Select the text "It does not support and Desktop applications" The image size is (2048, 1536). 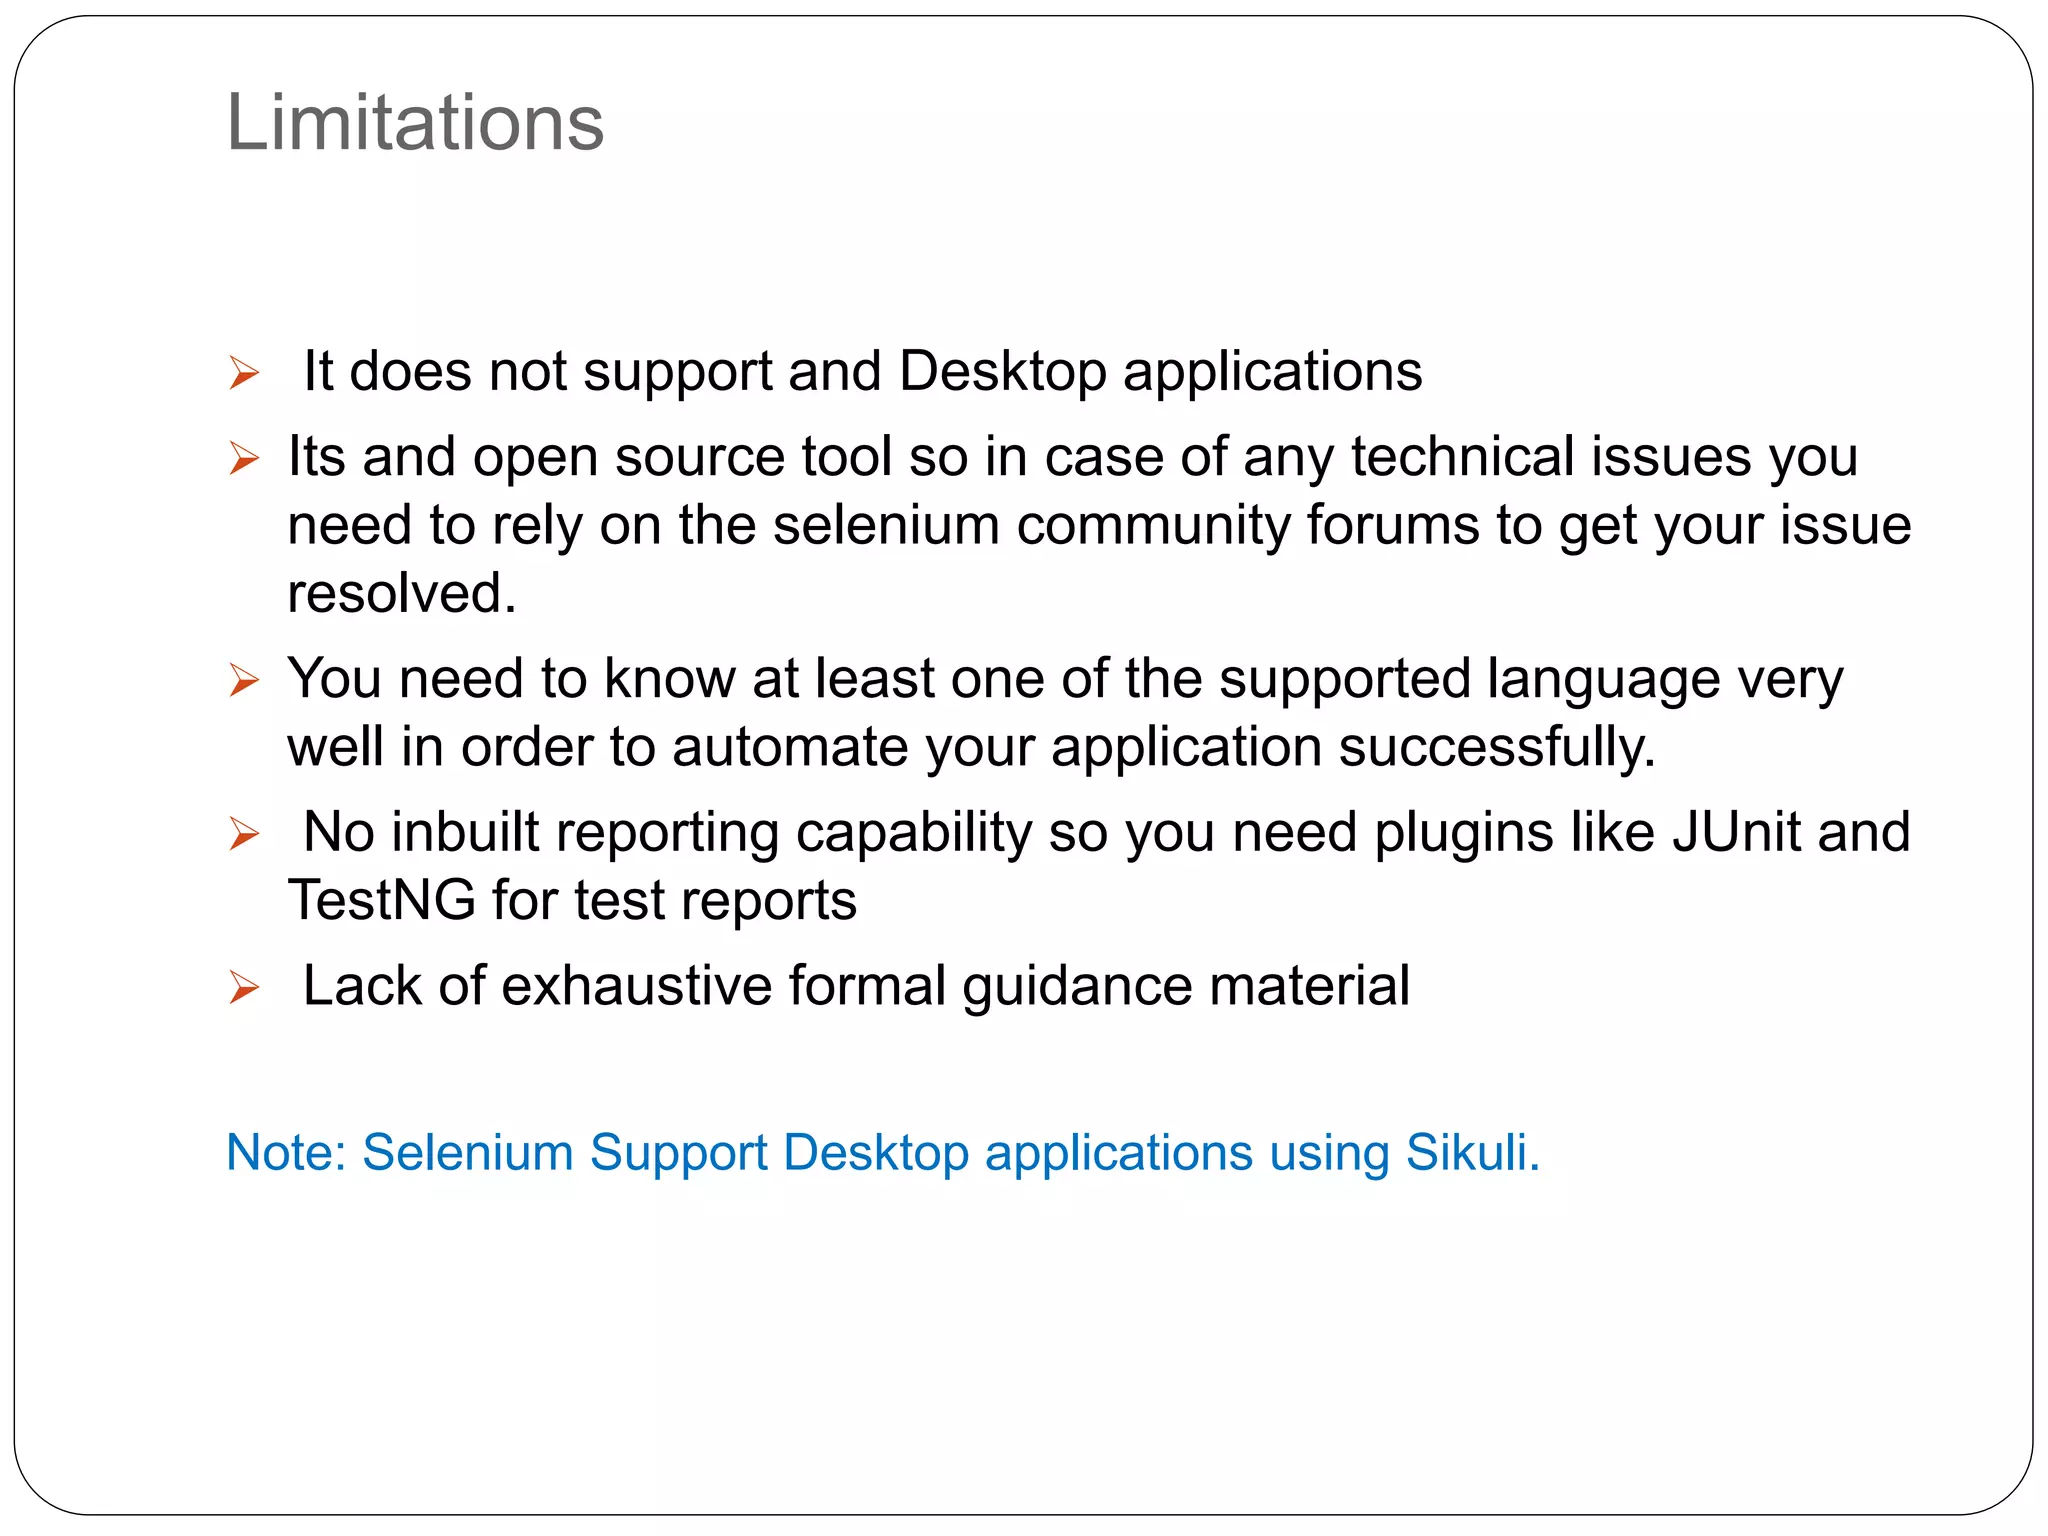coord(862,372)
